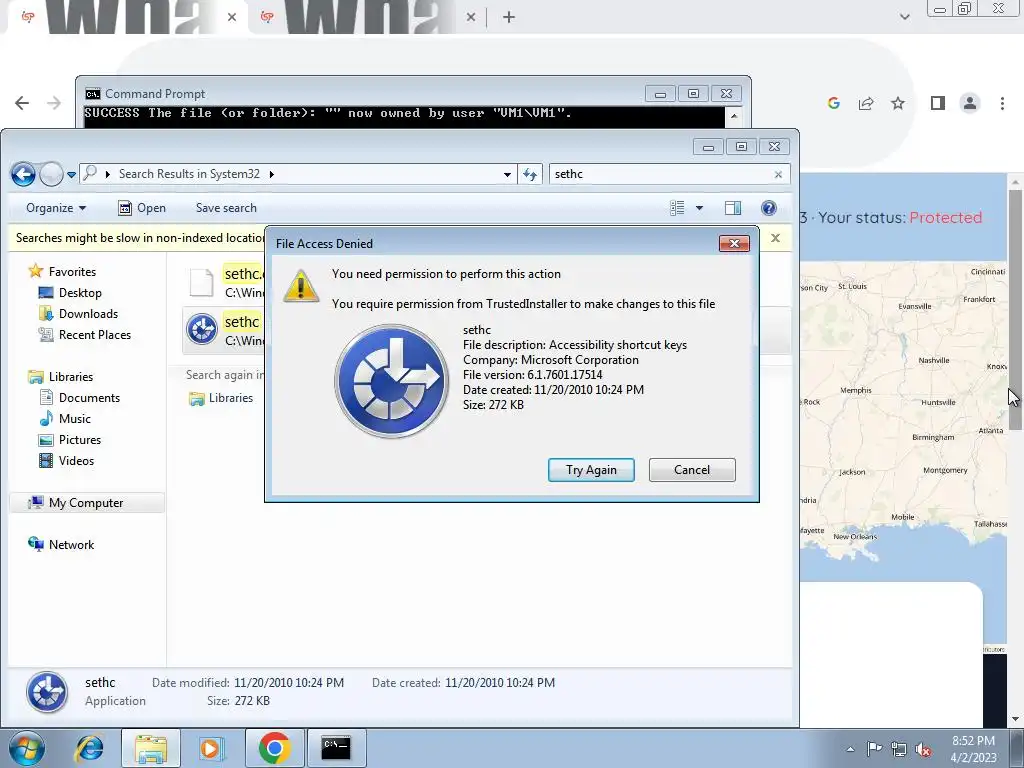
Task: Open Windows Media Player from taskbar
Action: (211, 748)
